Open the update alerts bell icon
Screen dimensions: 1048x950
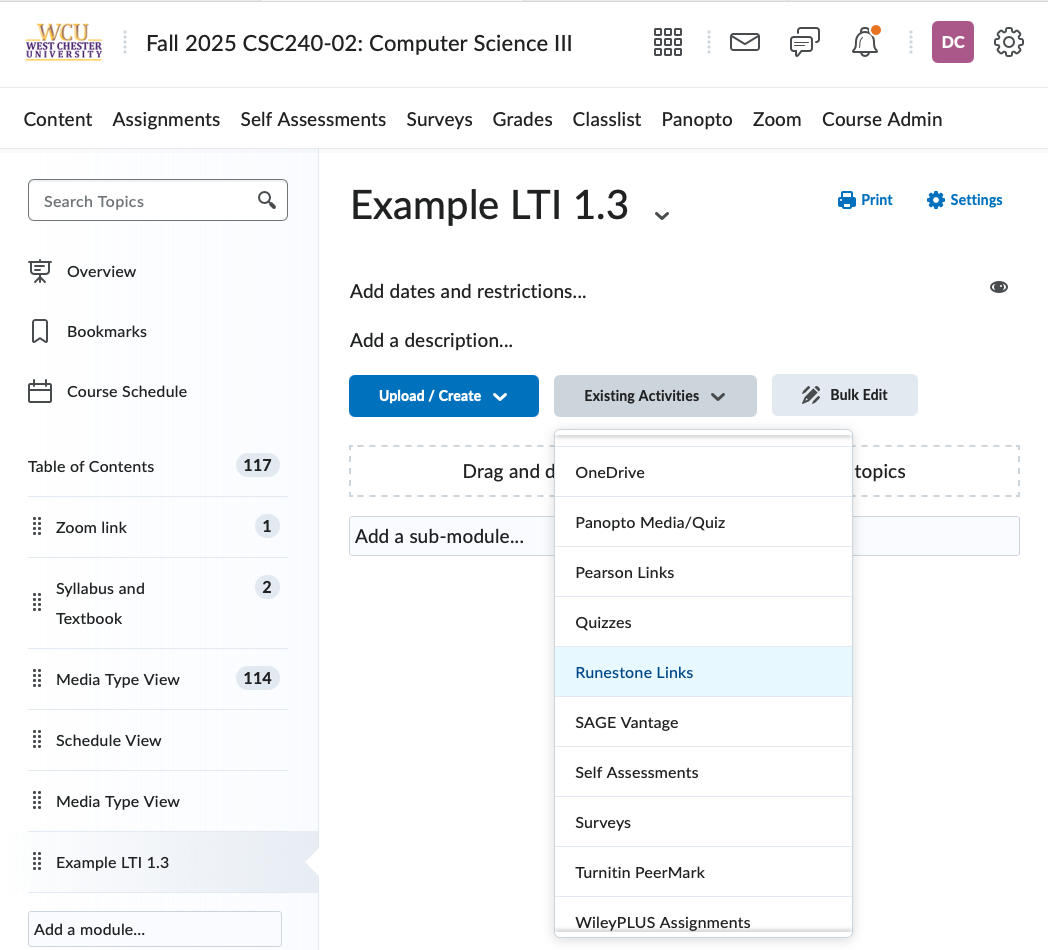[864, 42]
